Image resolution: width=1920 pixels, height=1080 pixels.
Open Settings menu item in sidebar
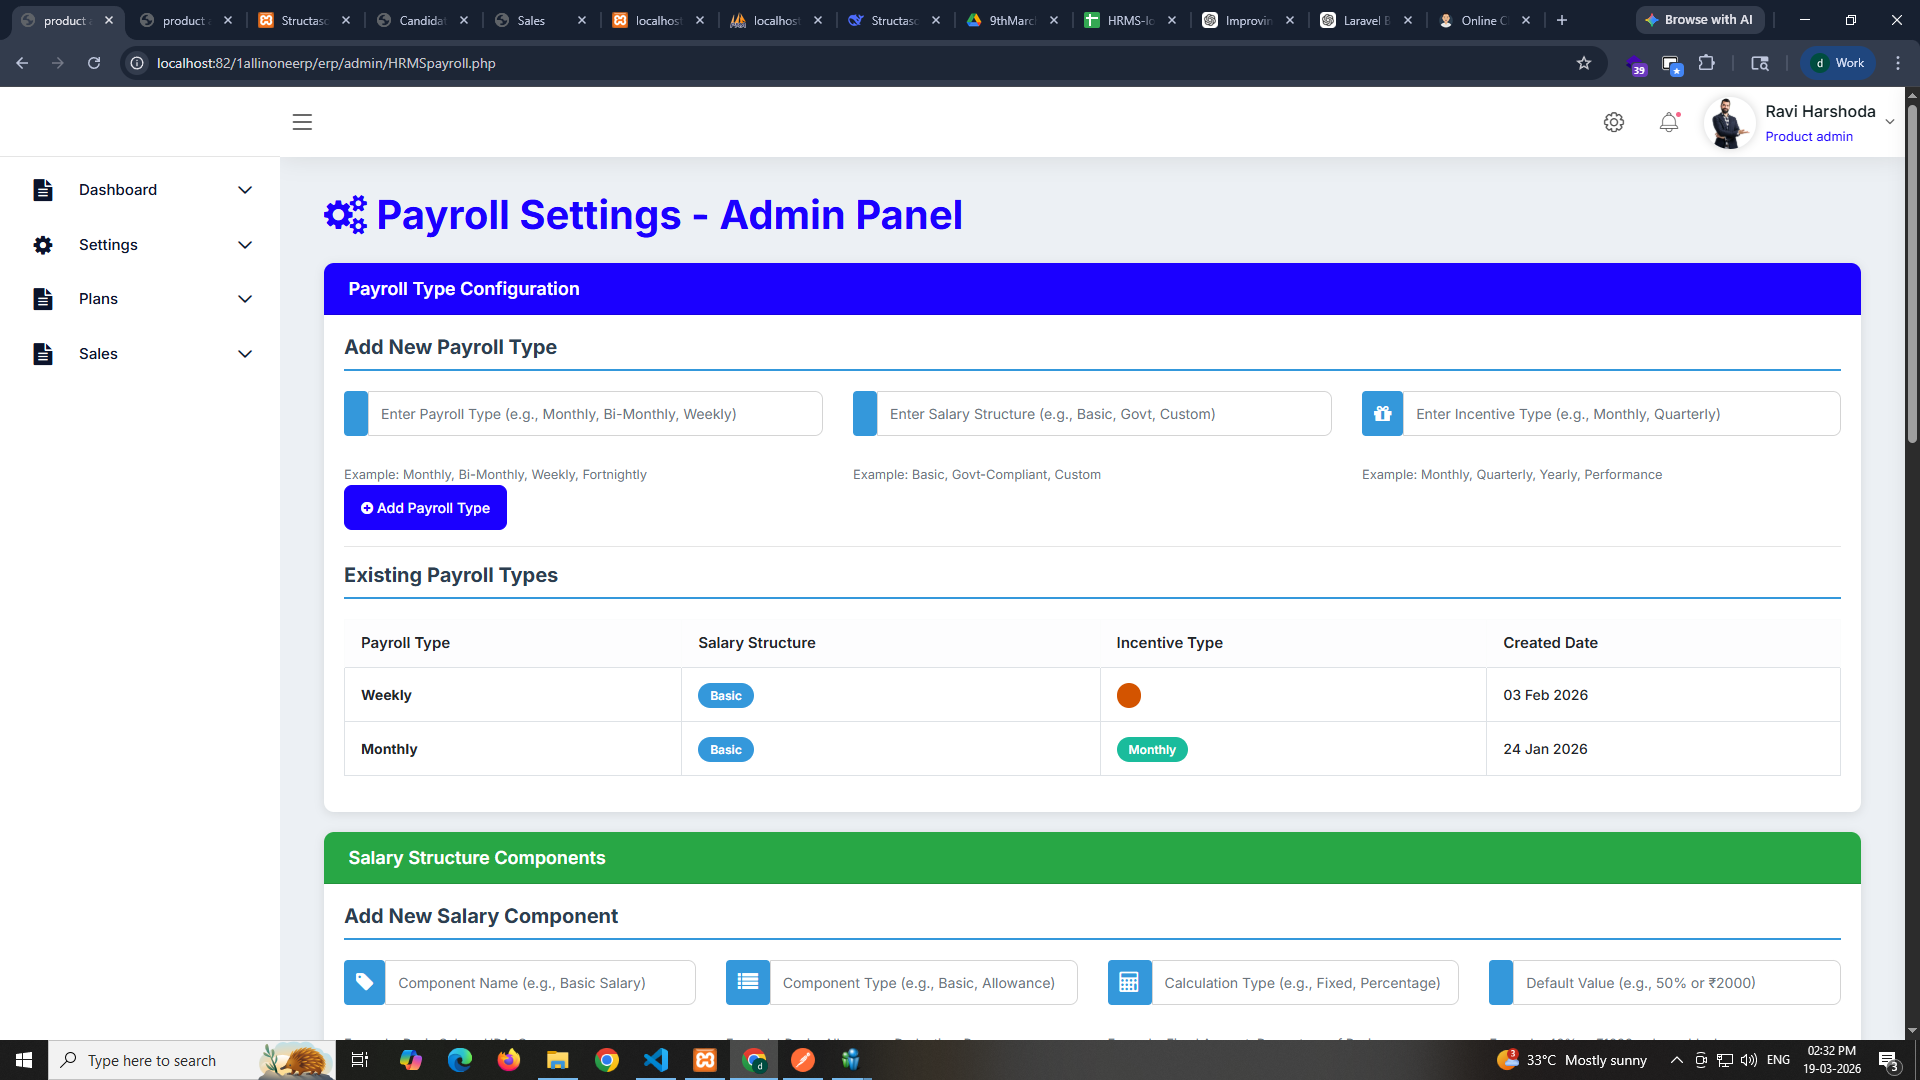[108, 245]
